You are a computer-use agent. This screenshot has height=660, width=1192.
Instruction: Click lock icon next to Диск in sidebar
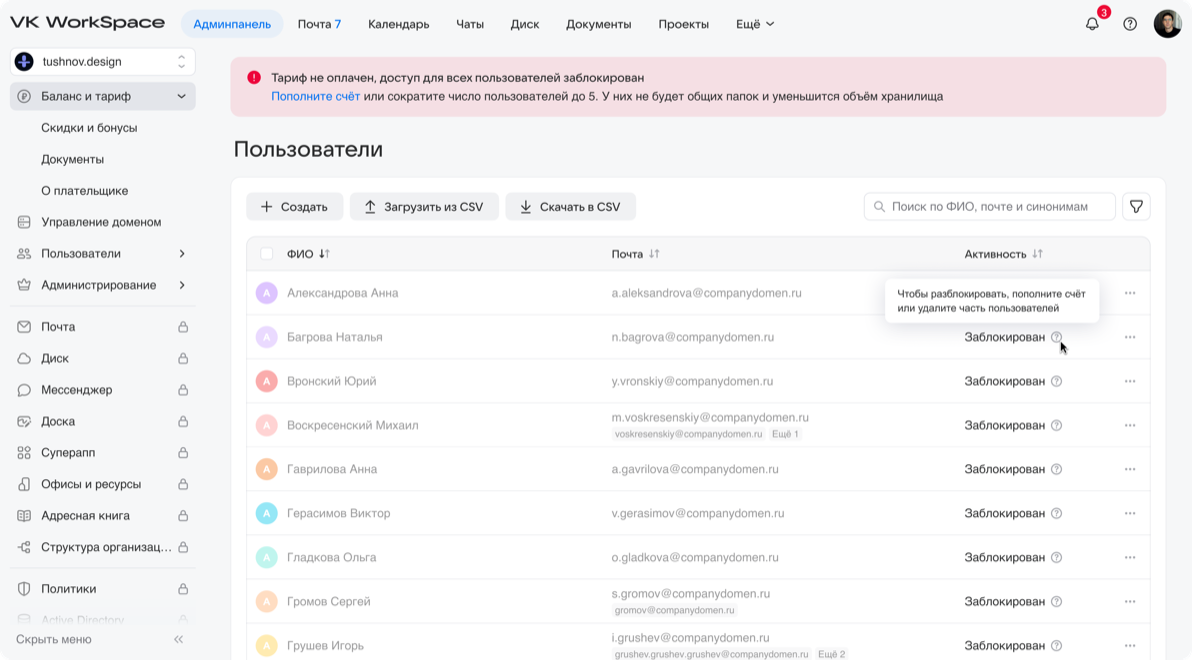click(x=183, y=358)
